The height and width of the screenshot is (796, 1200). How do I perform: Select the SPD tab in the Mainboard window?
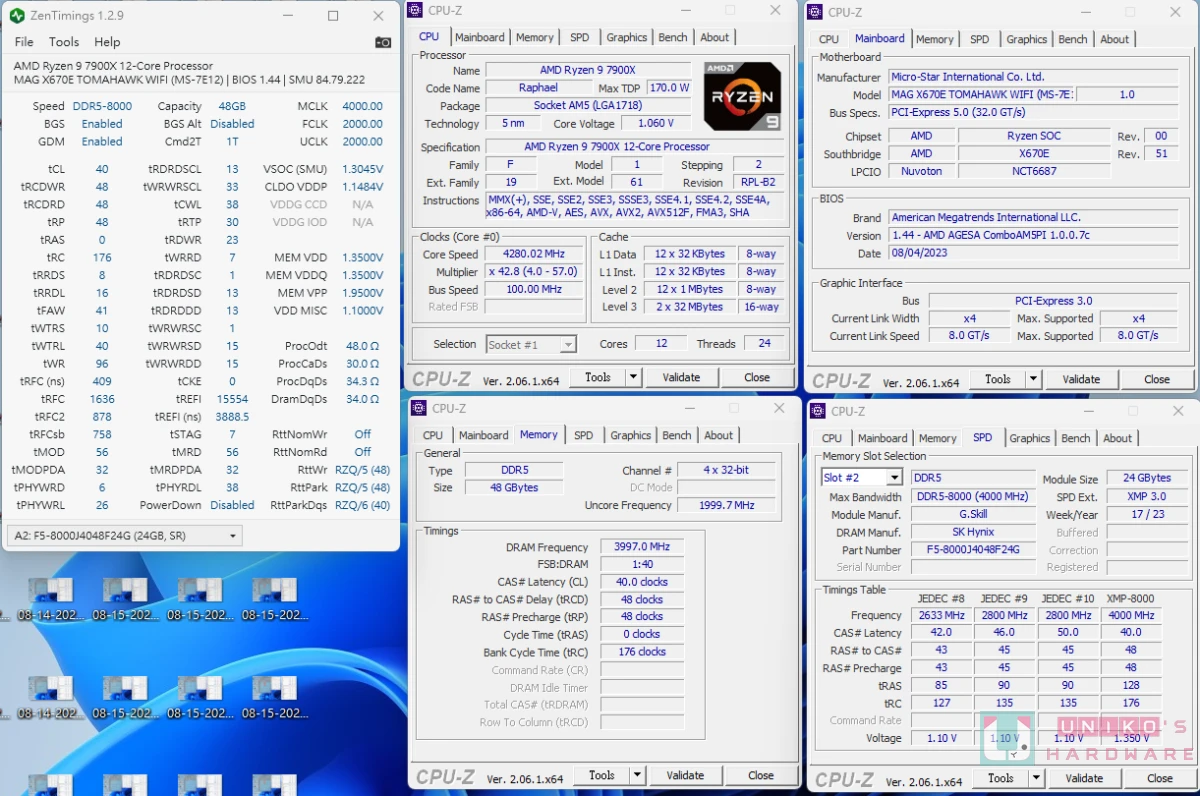980,39
